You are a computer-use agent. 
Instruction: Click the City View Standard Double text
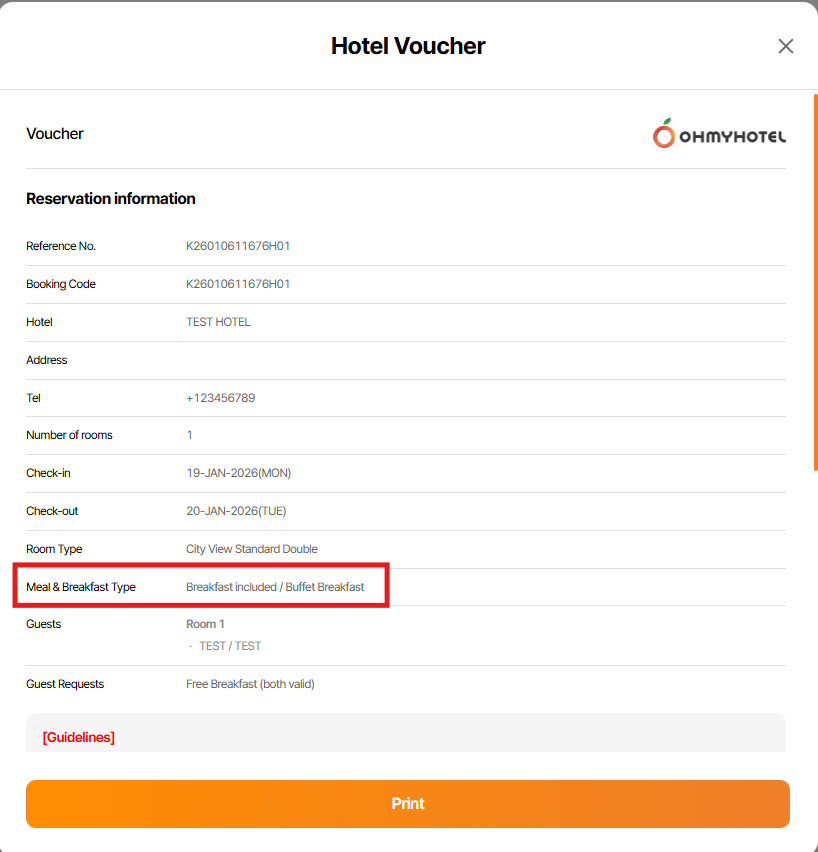(252, 549)
